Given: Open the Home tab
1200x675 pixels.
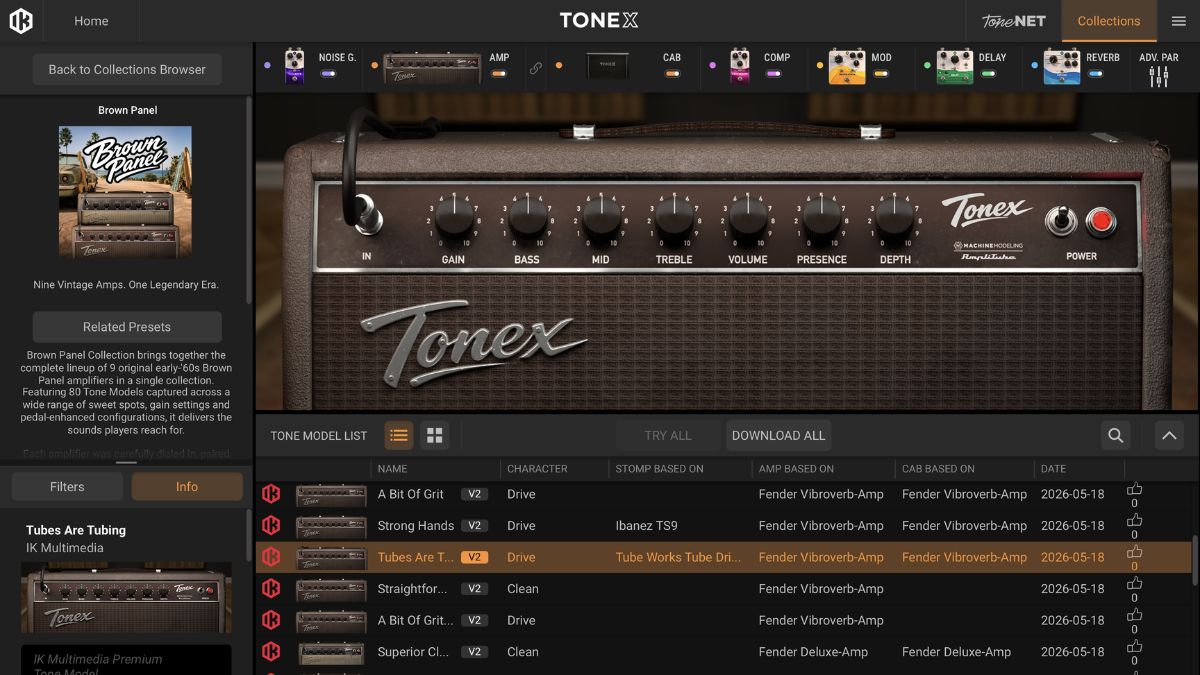Looking at the screenshot, I should click(x=91, y=21).
